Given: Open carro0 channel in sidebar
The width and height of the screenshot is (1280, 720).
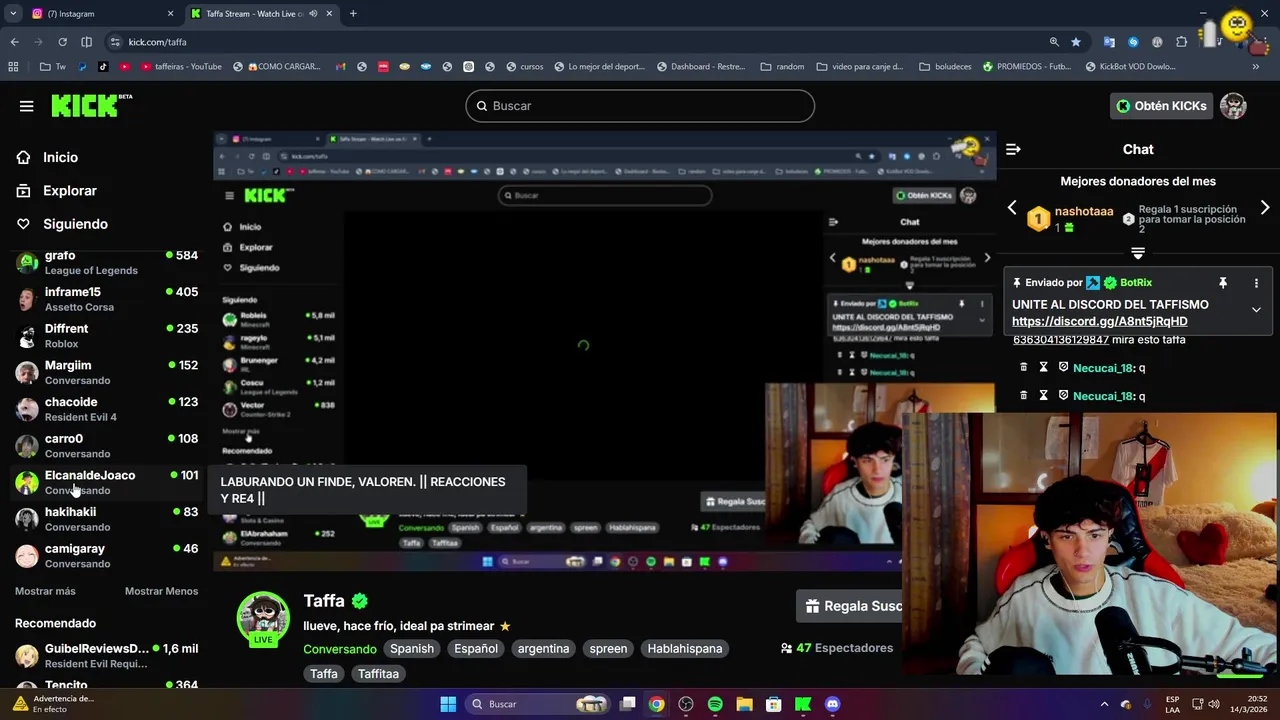Looking at the screenshot, I should [x=106, y=446].
